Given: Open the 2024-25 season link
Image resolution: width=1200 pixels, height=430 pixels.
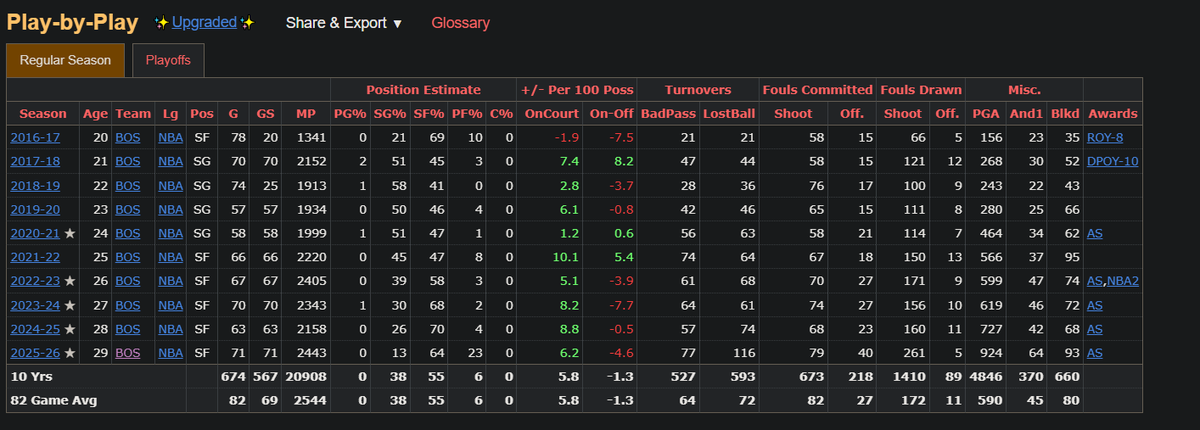Looking at the screenshot, I should coord(34,330).
